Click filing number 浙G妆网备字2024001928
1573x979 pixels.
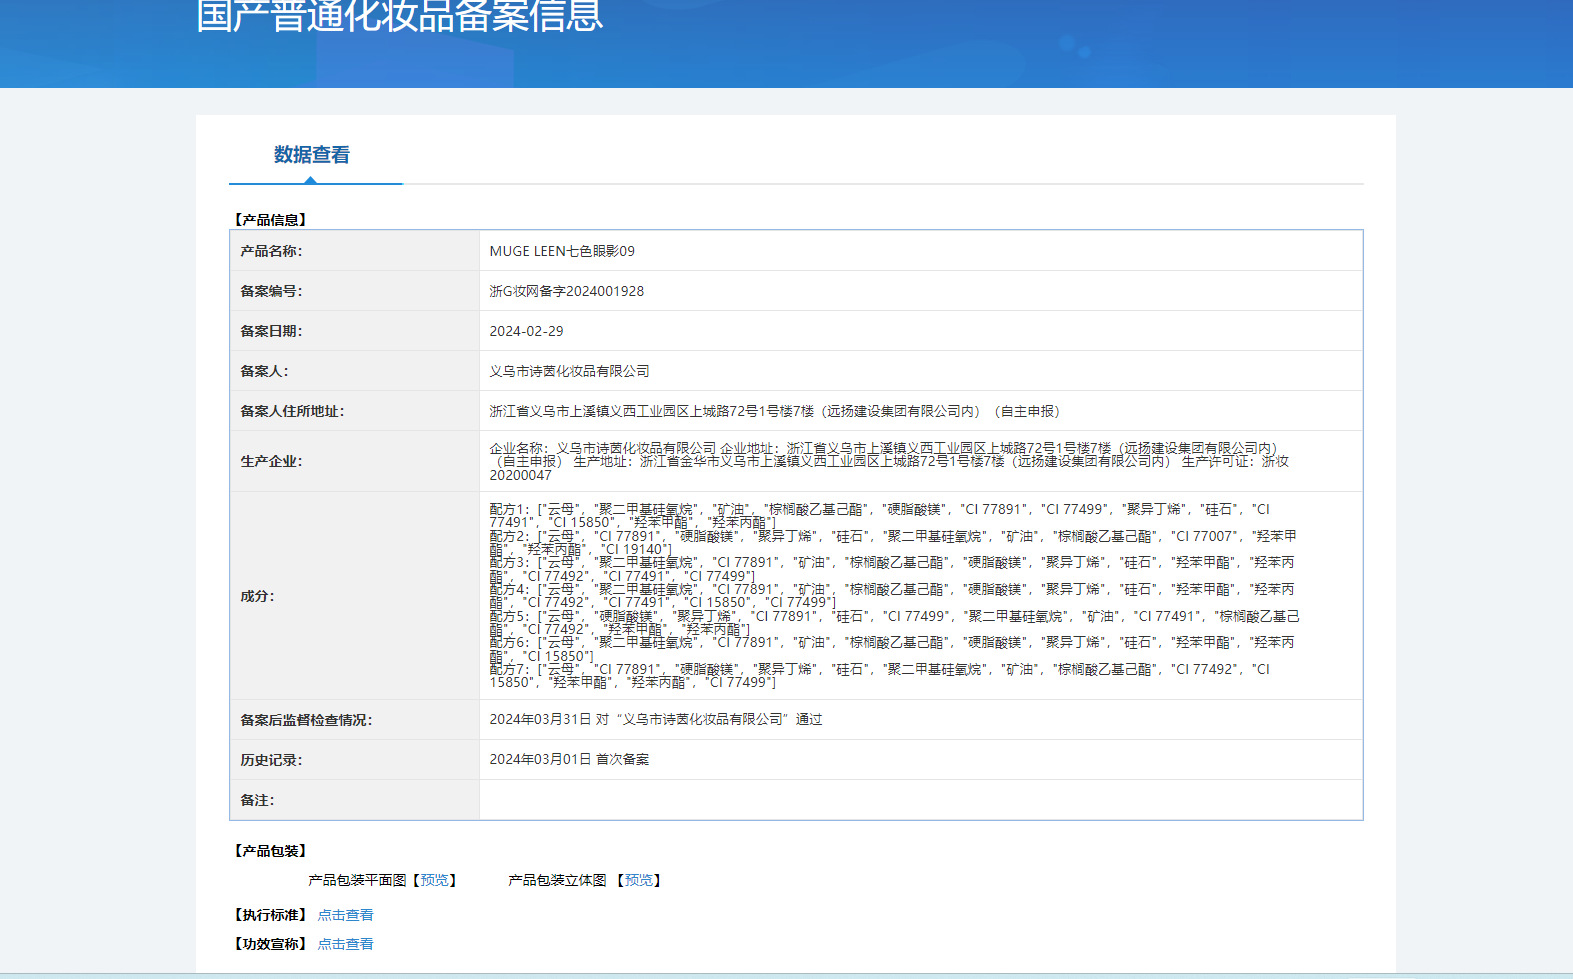[x=567, y=291]
